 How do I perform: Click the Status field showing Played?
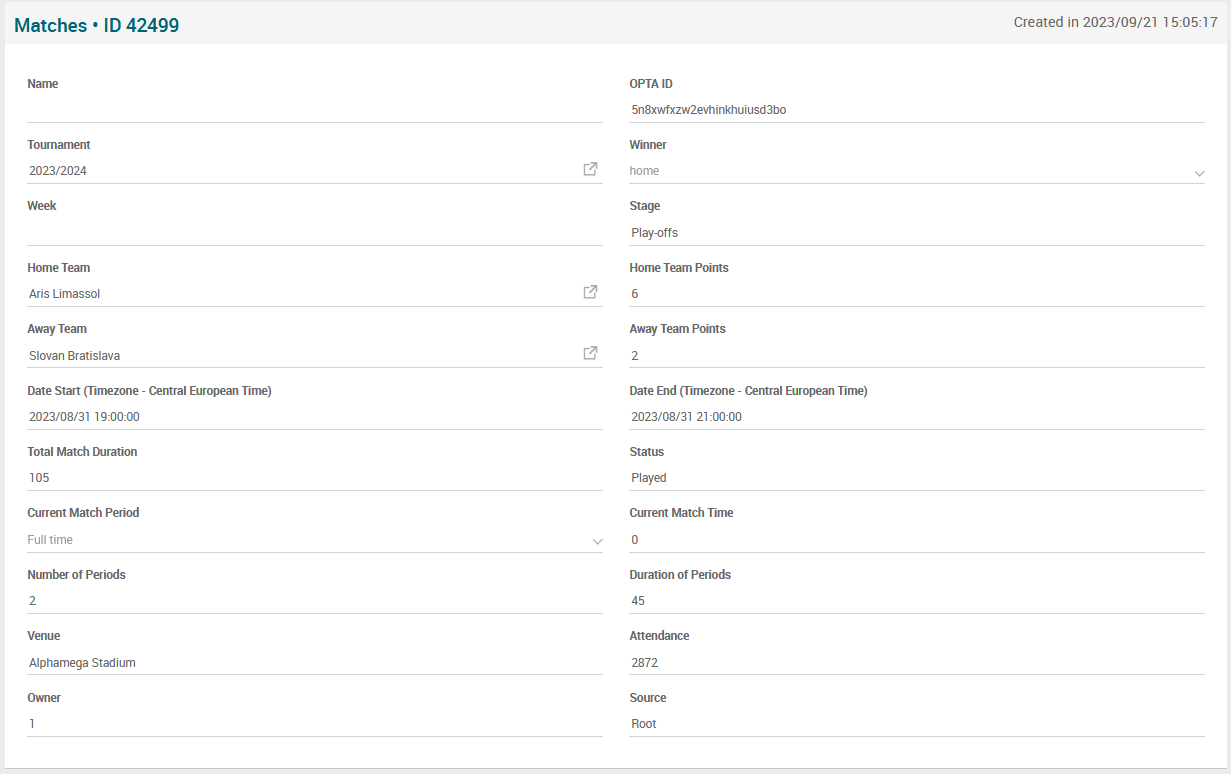[x=915, y=478]
